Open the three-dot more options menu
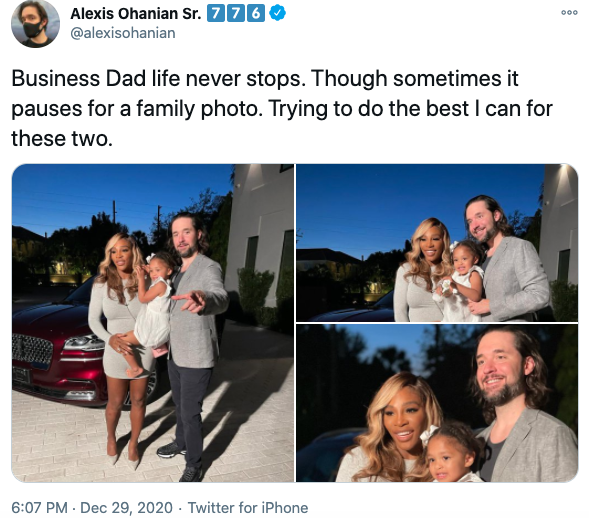The image size is (589, 518). [x=569, y=12]
